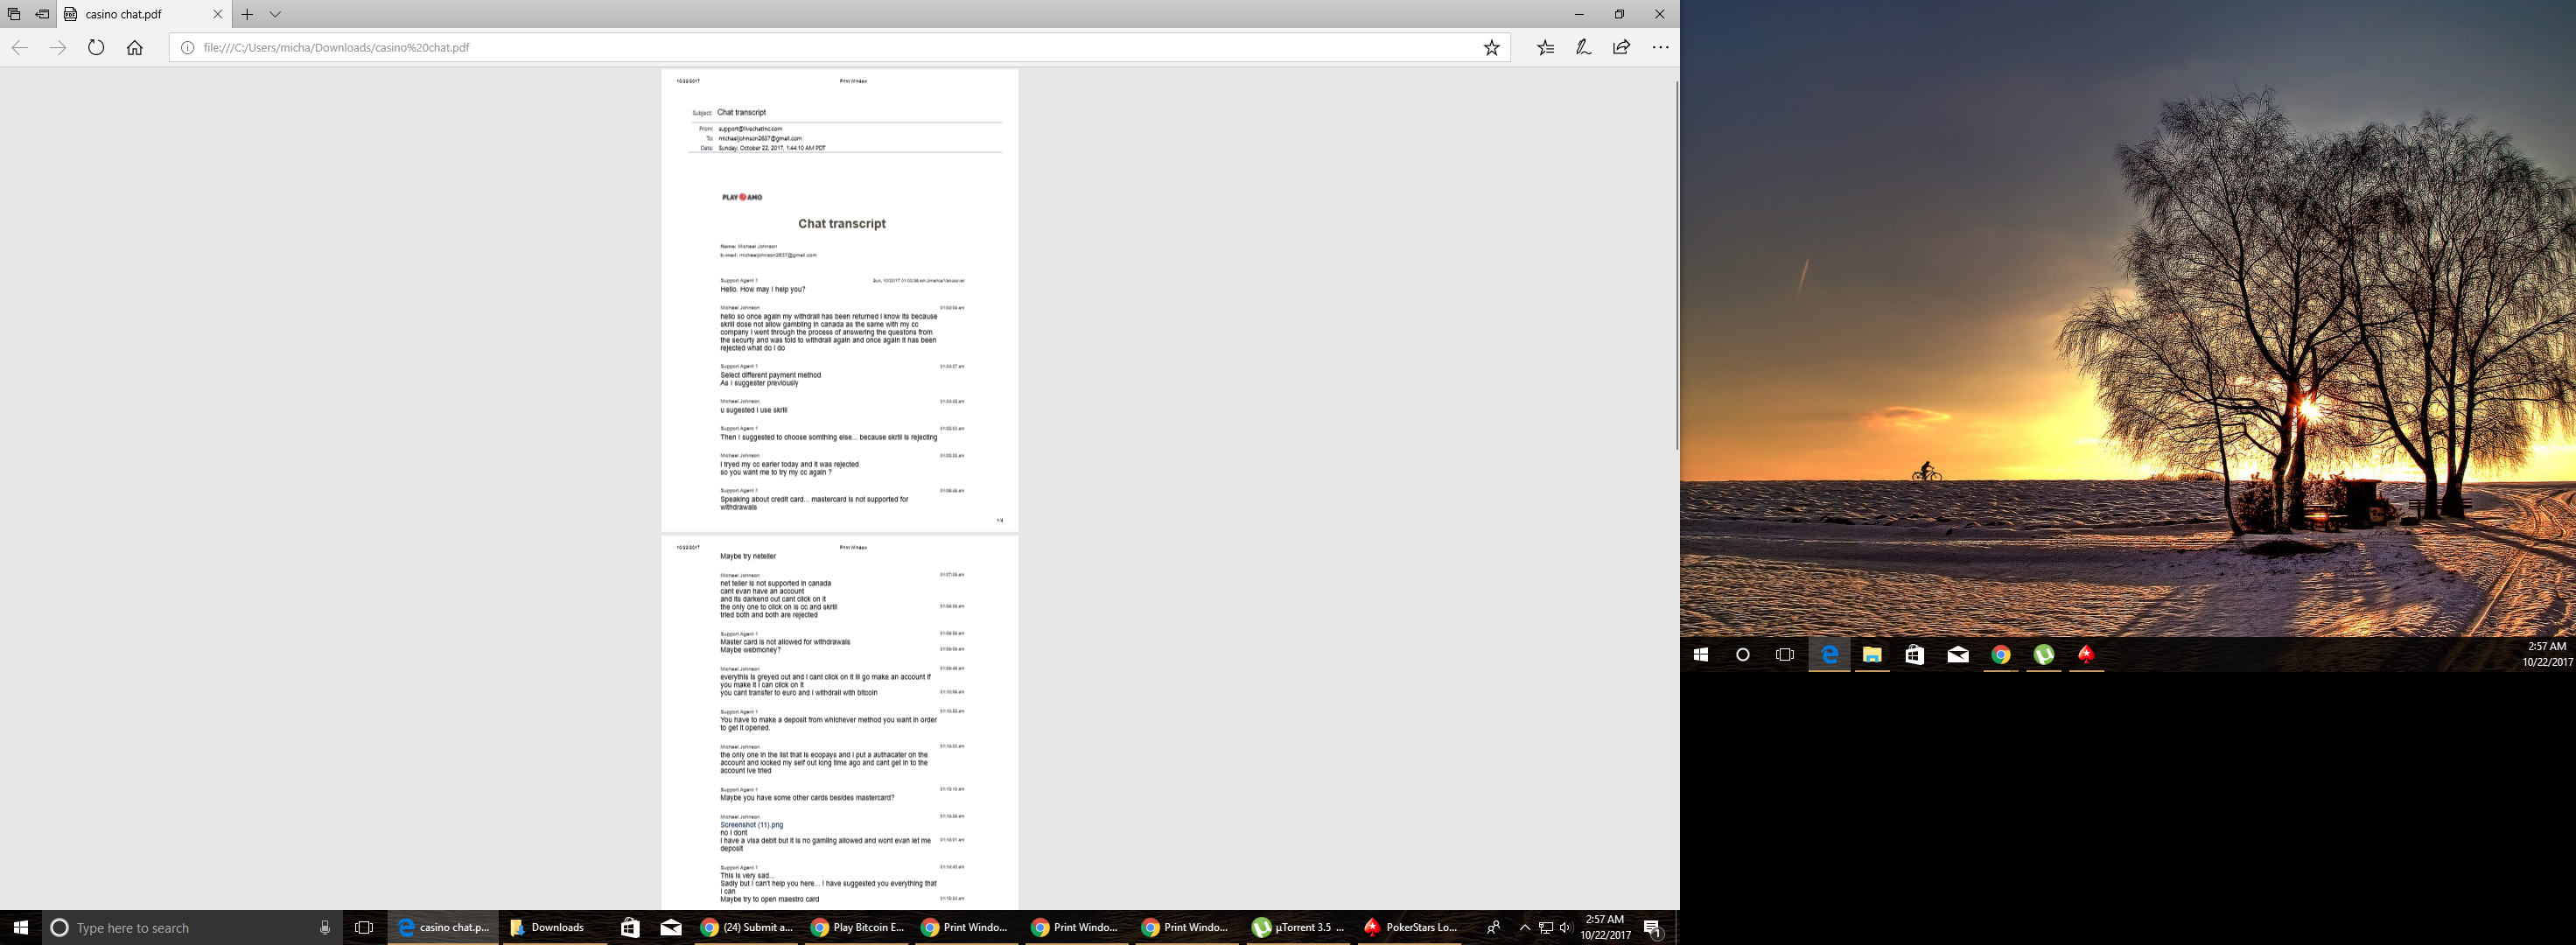Image resolution: width=2576 pixels, height=945 pixels.
Task: Click the 'Hello. How may I help you?' line
Action: pyautogui.click(x=762, y=289)
